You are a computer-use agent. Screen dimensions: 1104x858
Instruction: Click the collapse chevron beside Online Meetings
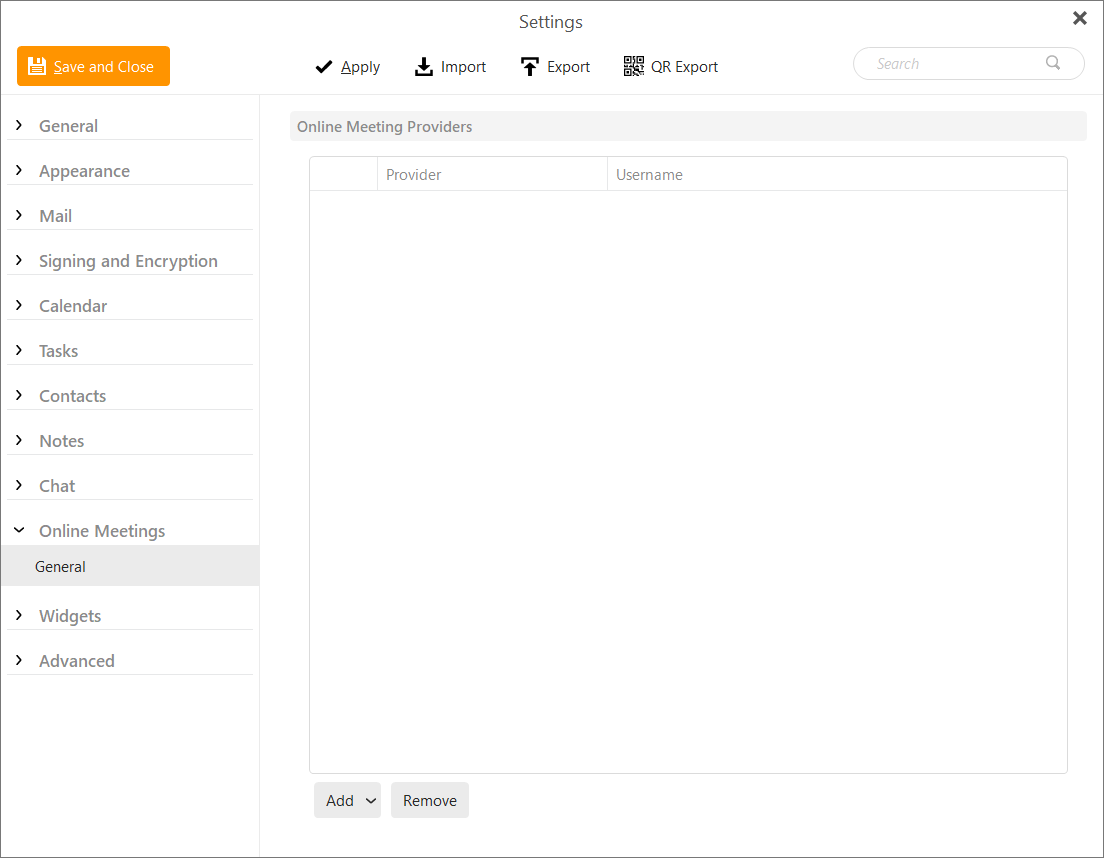tap(19, 530)
